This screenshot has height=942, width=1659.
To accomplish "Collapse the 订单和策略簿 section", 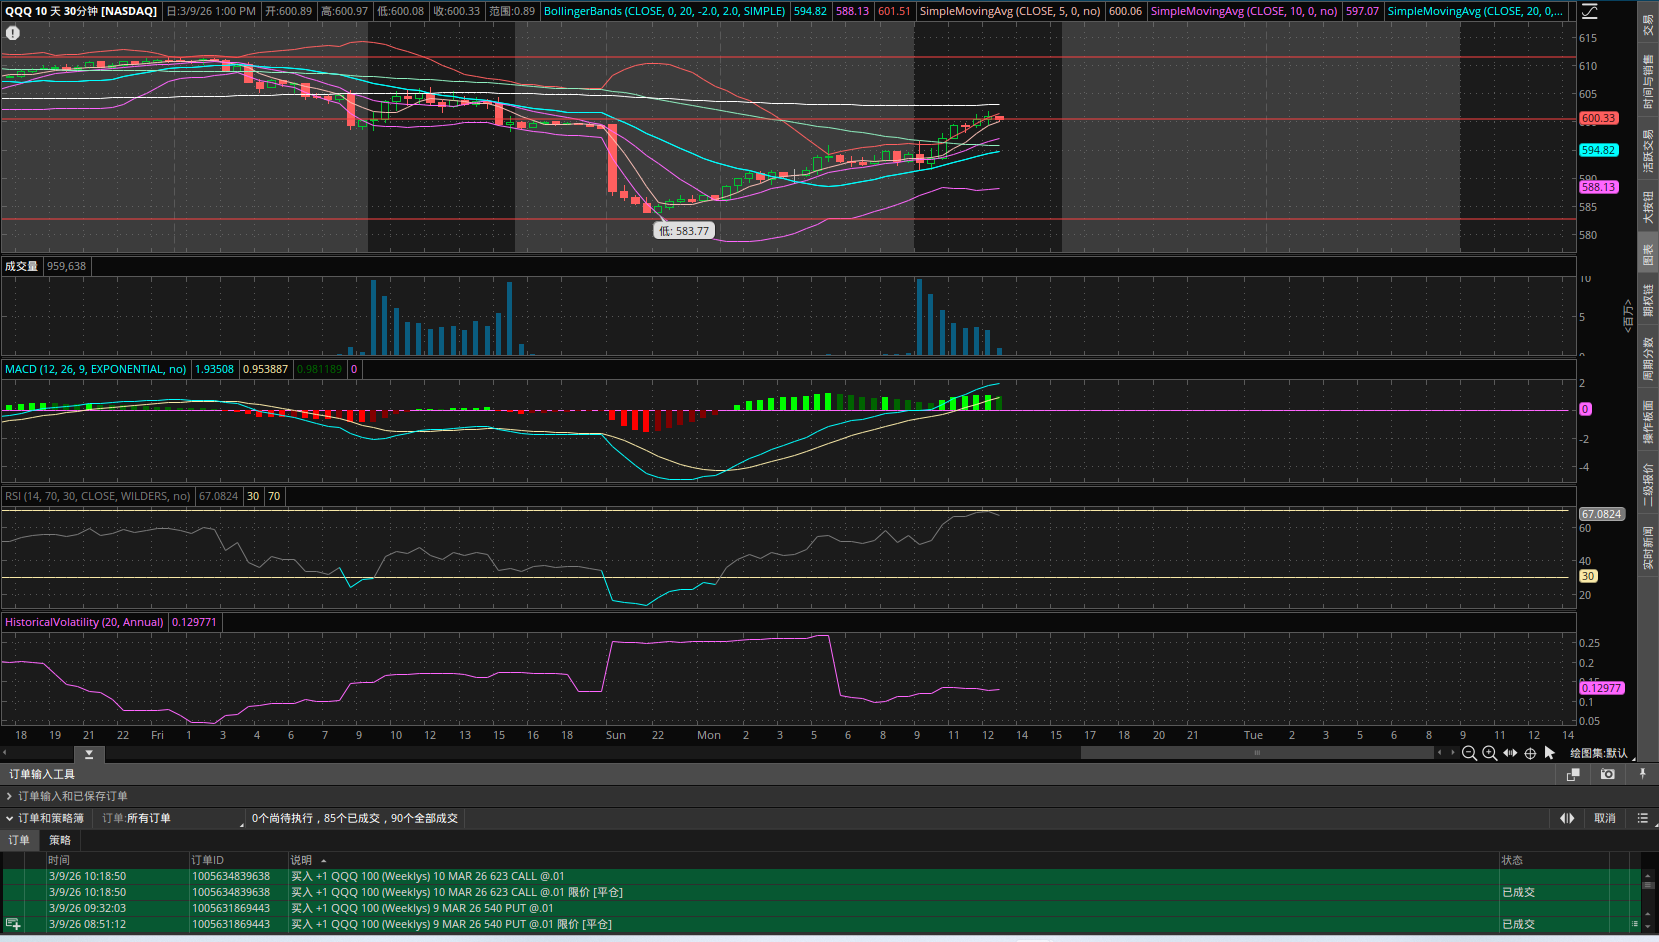I will tap(45, 818).
